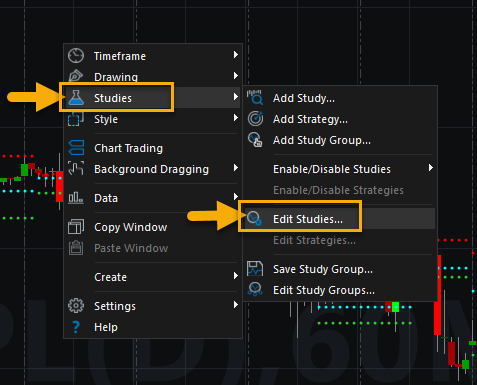The width and height of the screenshot is (477, 385).
Task: Click the Add Study Group icon
Action: 255,140
